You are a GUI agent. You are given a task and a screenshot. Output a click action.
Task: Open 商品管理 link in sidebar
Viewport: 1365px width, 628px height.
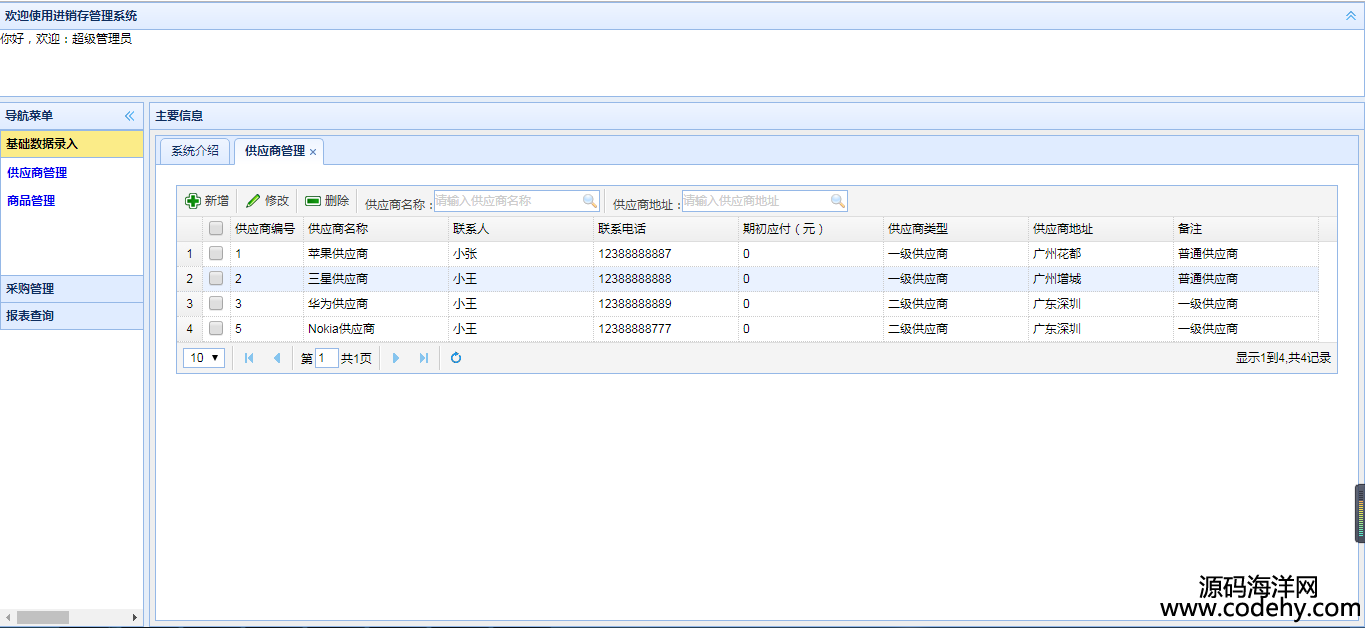click(x=31, y=201)
